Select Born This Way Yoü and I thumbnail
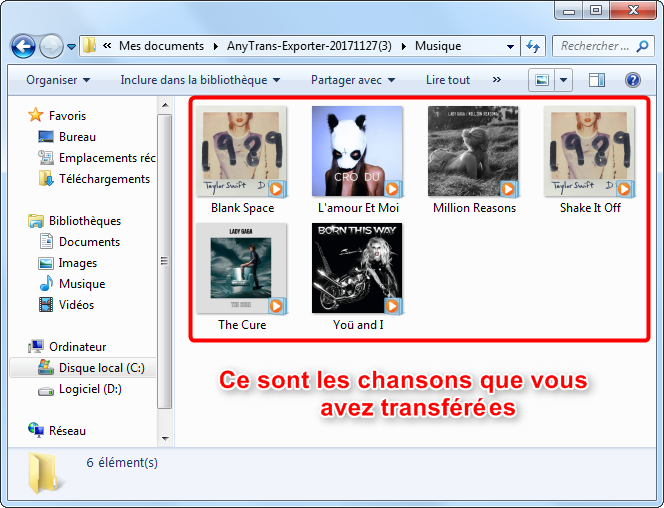 coord(357,269)
